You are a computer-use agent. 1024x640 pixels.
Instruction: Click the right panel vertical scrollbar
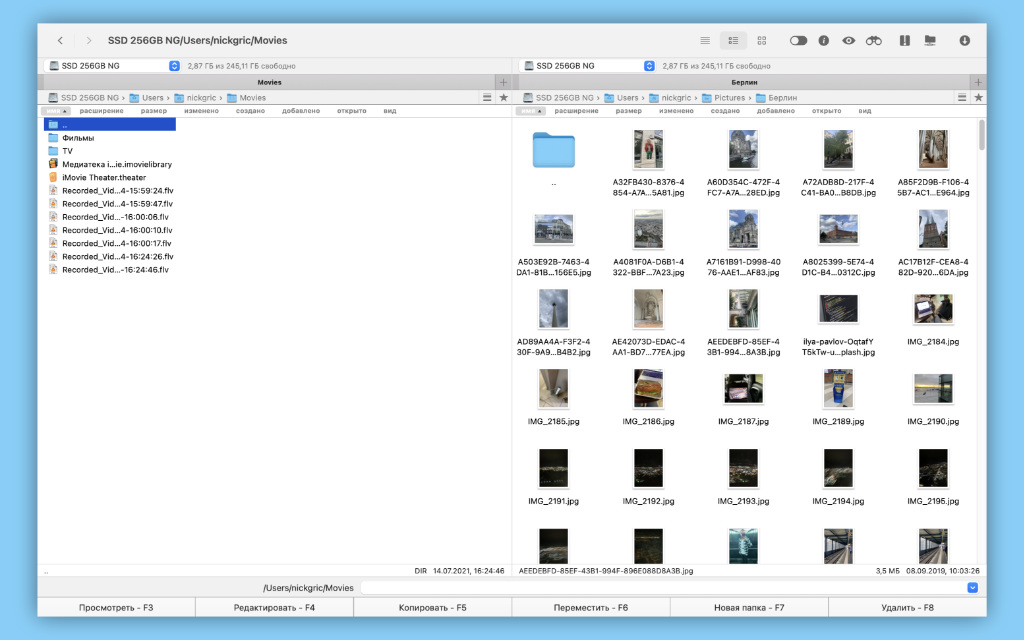(981, 135)
